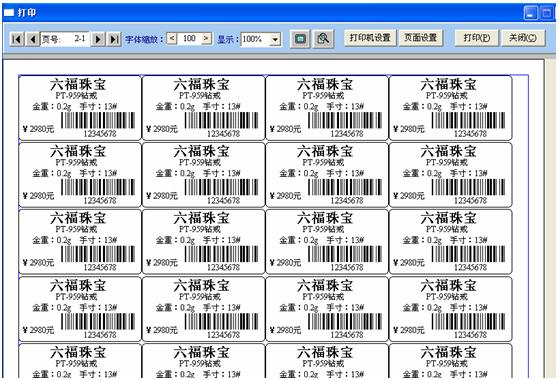Click the vertical scrollbar on the right
The width and height of the screenshot is (559, 380).
point(549,217)
